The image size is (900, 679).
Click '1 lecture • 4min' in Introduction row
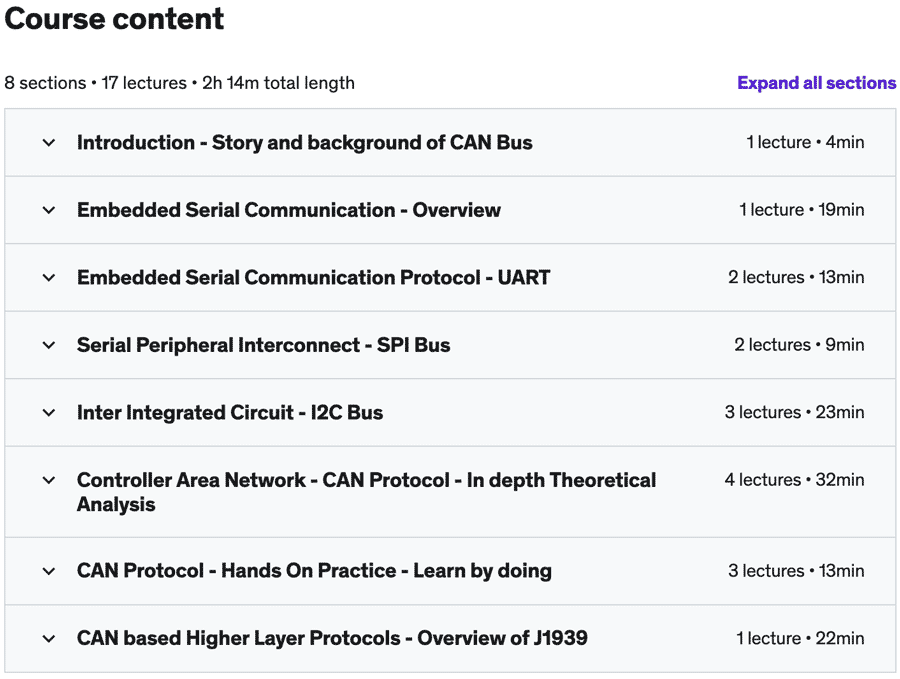click(x=805, y=142)
